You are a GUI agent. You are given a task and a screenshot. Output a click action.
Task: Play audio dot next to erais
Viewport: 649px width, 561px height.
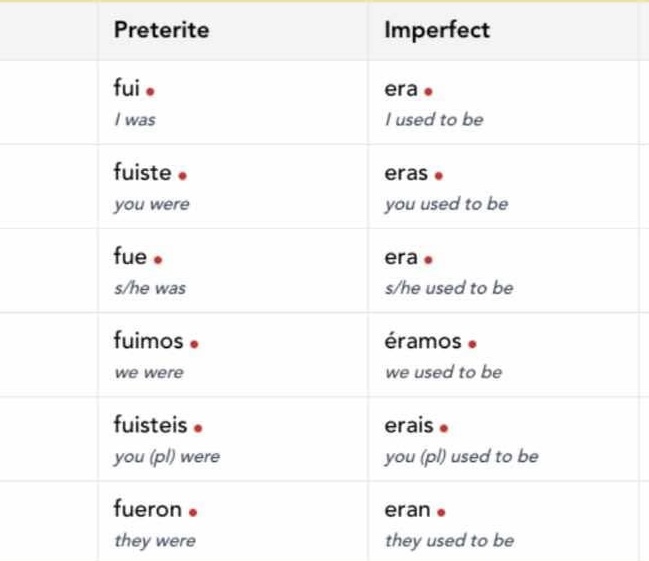pos(444,428)
